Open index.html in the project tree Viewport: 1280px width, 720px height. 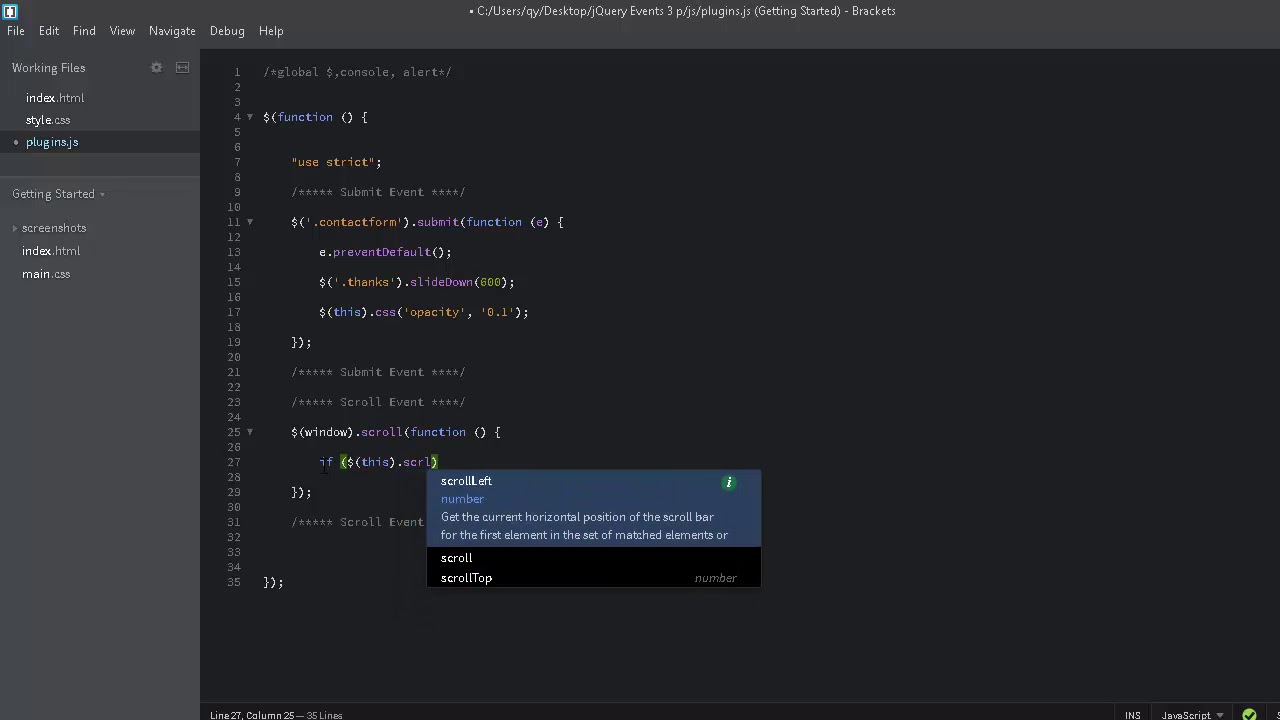click(x=51, y=251)
